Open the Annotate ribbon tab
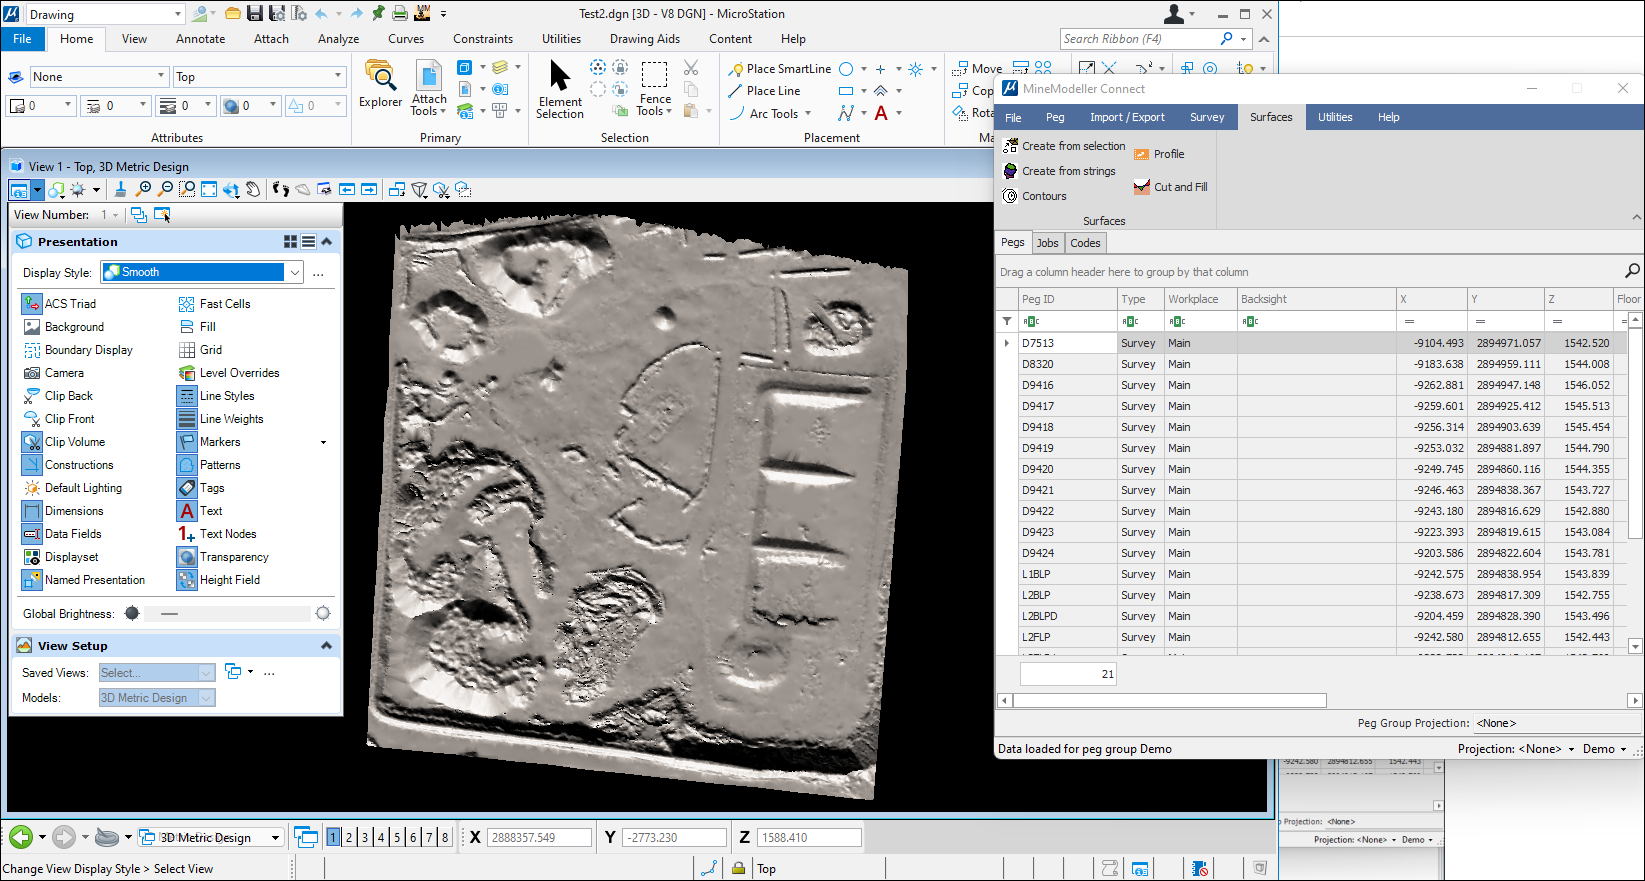The image size is (1645, 881). [x=200, y=39]
